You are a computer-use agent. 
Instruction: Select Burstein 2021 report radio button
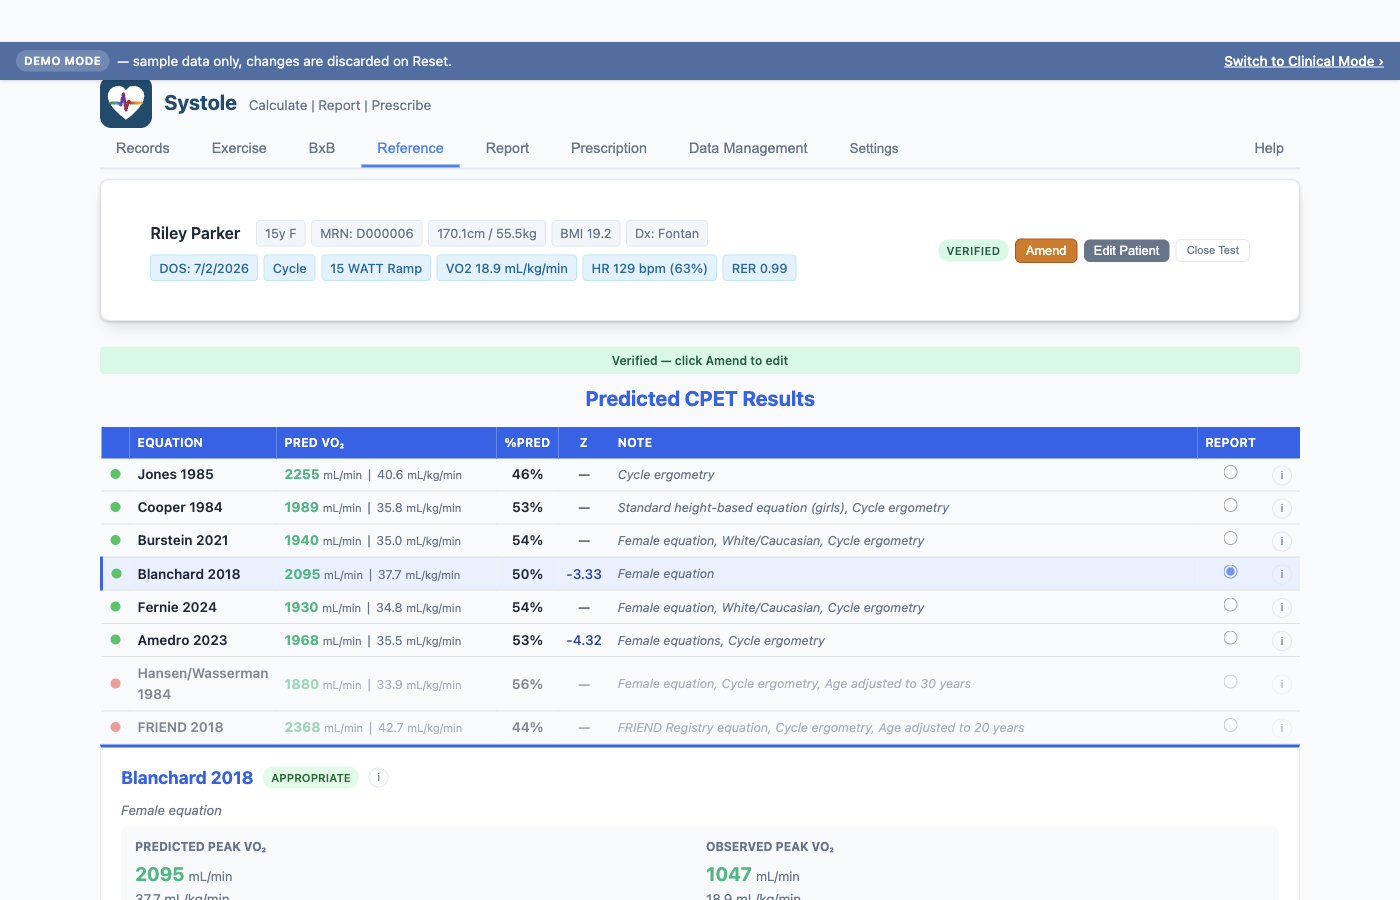click(x=1231, y=538)
